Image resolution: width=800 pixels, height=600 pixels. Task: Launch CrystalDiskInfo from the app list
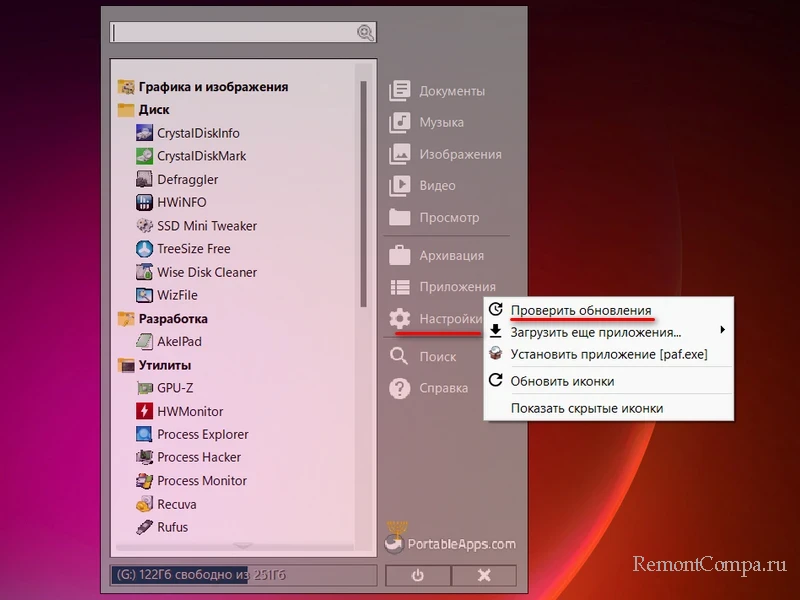tap(197, 133)
